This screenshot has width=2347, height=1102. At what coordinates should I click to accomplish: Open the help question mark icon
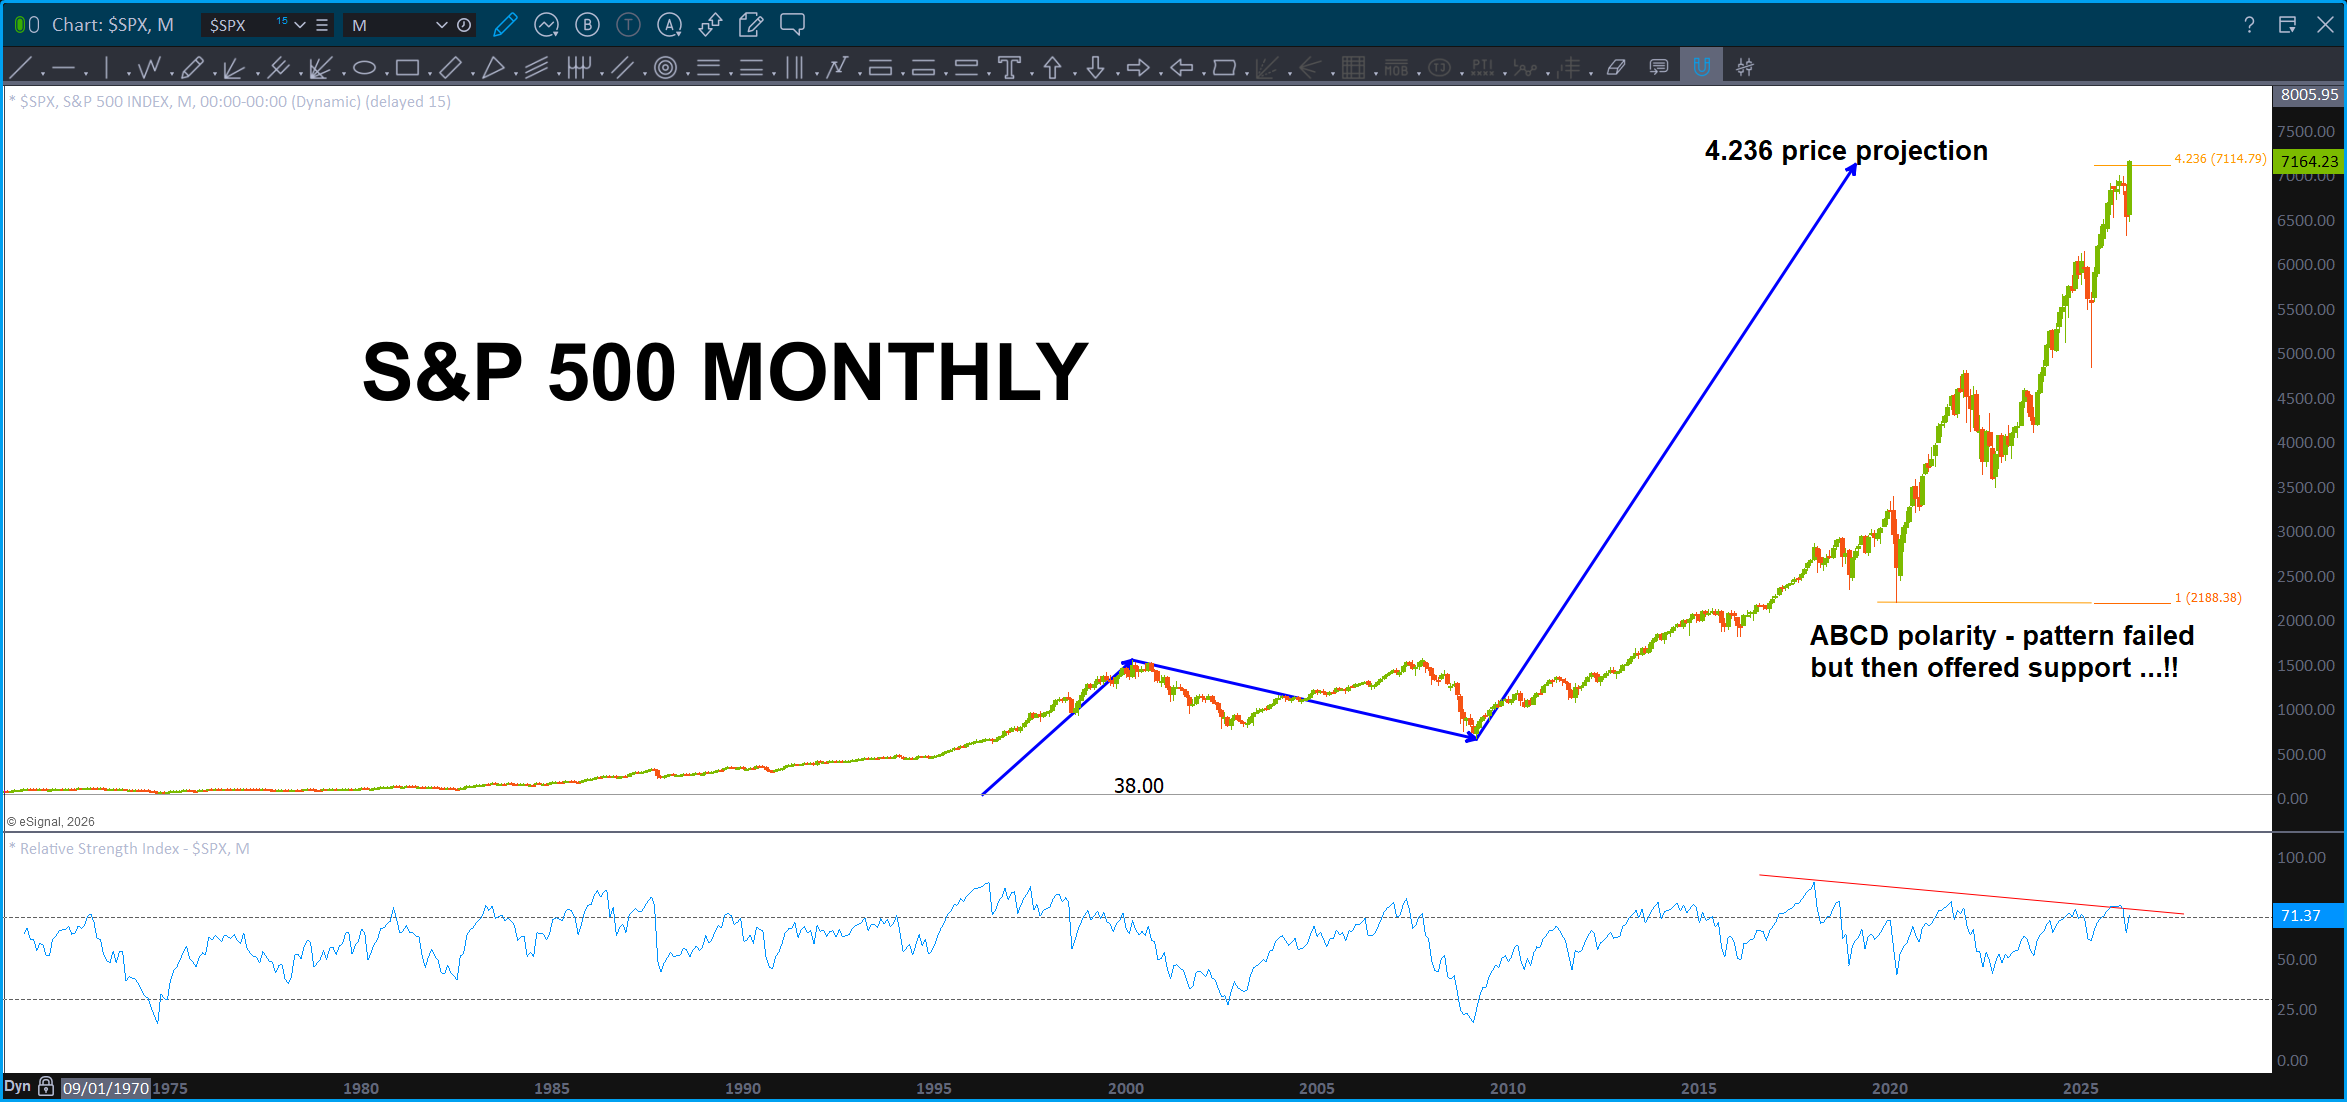coord(2249,25)
